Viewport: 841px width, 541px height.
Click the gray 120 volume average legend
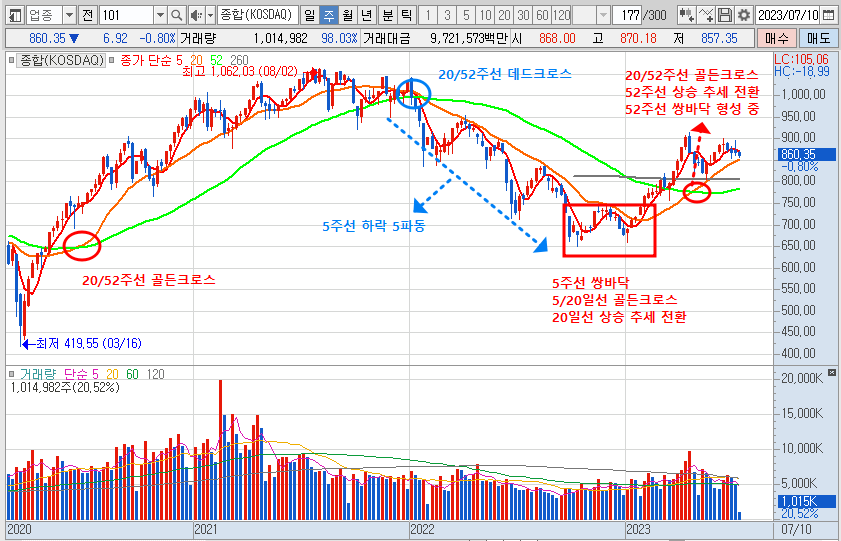tap(155, 374)
